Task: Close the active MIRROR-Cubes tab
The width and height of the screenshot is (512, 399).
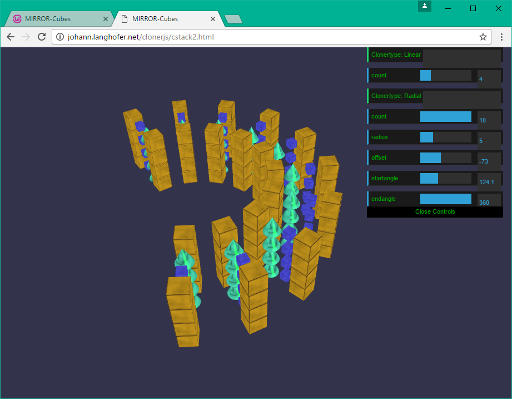Action: [x=213, y=19]
